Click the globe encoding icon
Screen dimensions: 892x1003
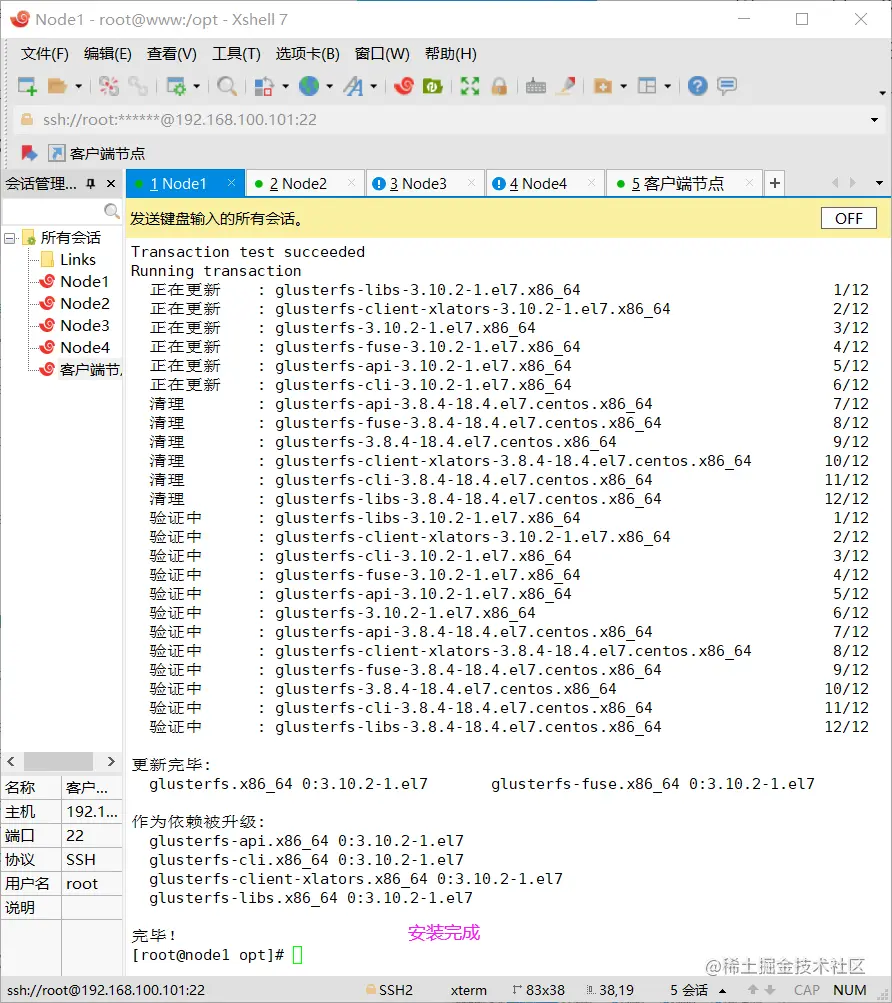point(309,86)
